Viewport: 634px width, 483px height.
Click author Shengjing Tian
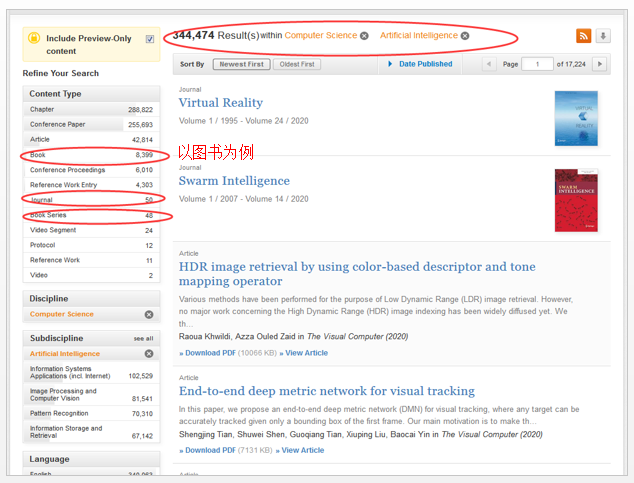point(205,434)
